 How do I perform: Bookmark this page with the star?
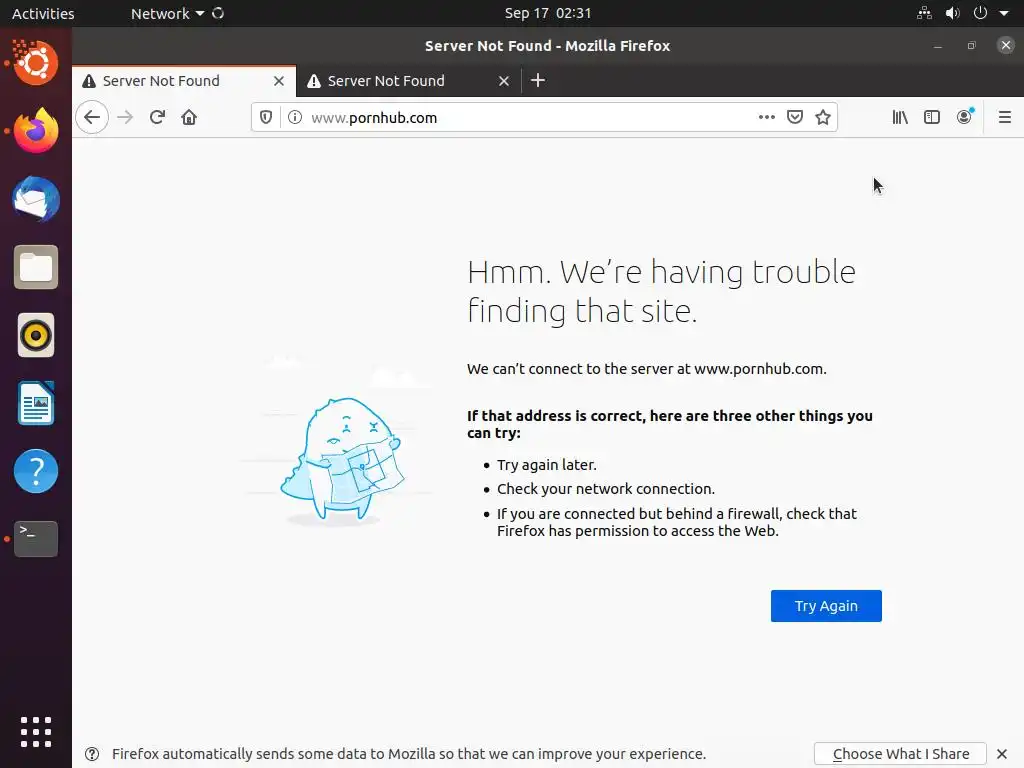[x=823, y=118]
